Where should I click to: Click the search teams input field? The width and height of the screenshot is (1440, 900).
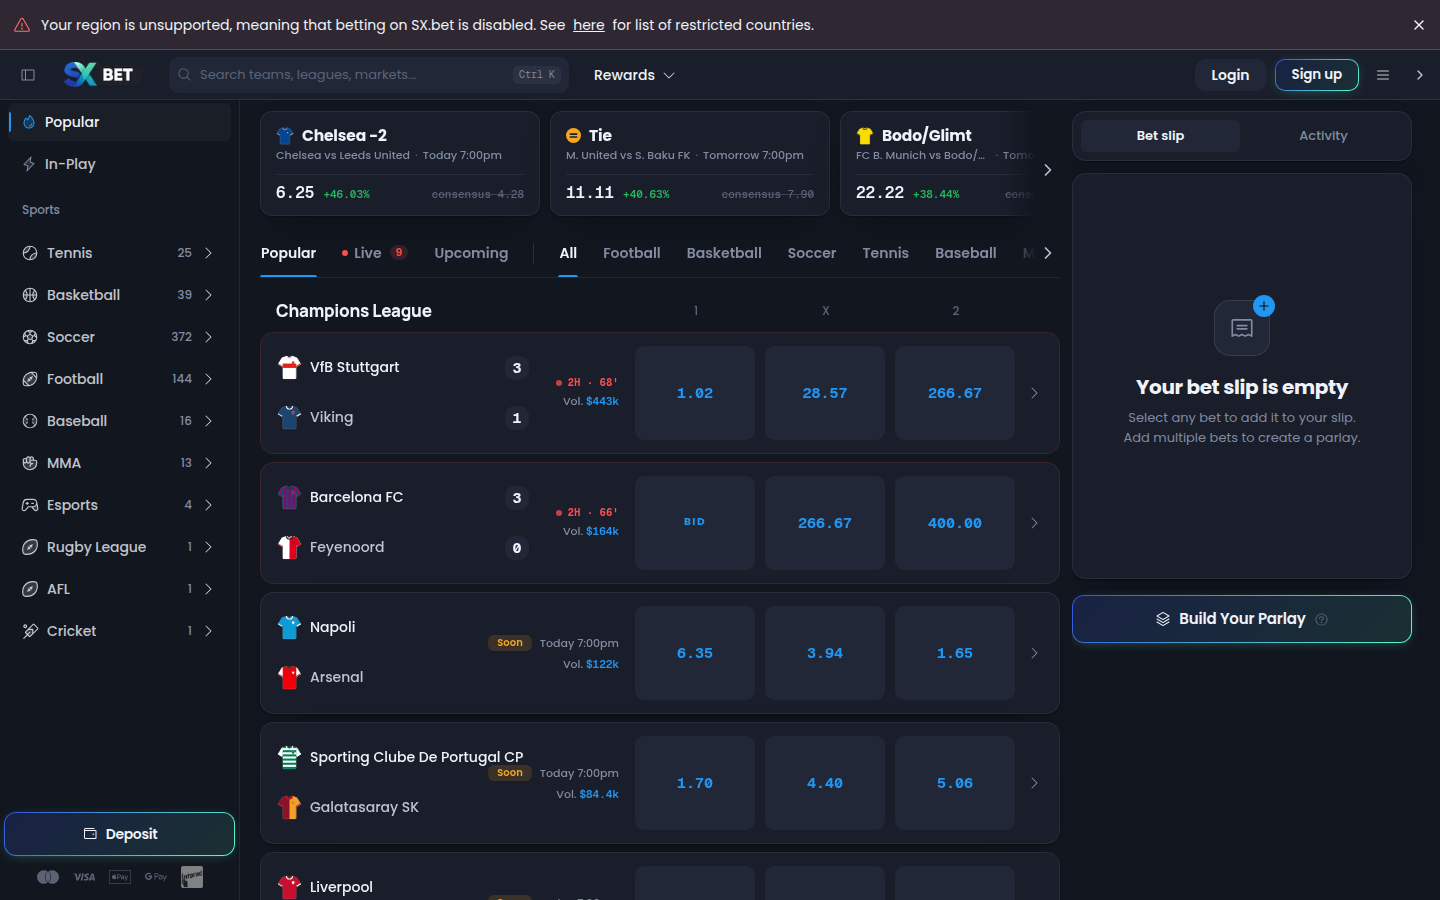(369, 75)
